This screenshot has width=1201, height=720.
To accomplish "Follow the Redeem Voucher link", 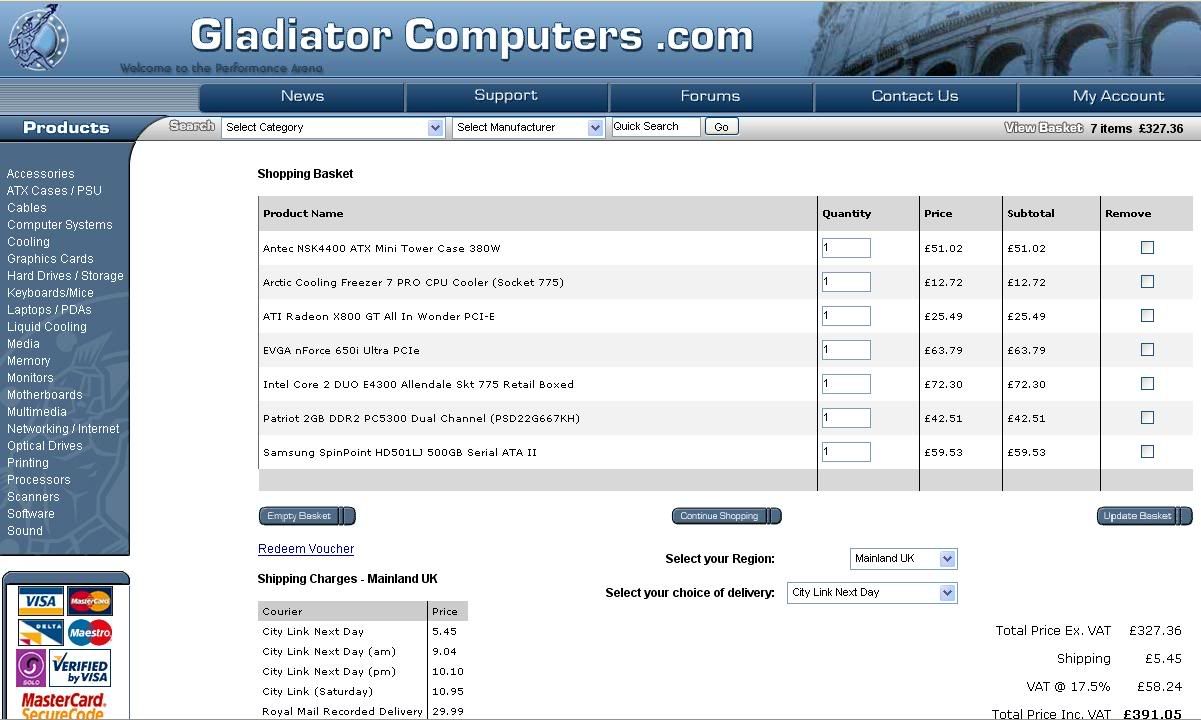I will pyautogui.click(x=306, y=549).
